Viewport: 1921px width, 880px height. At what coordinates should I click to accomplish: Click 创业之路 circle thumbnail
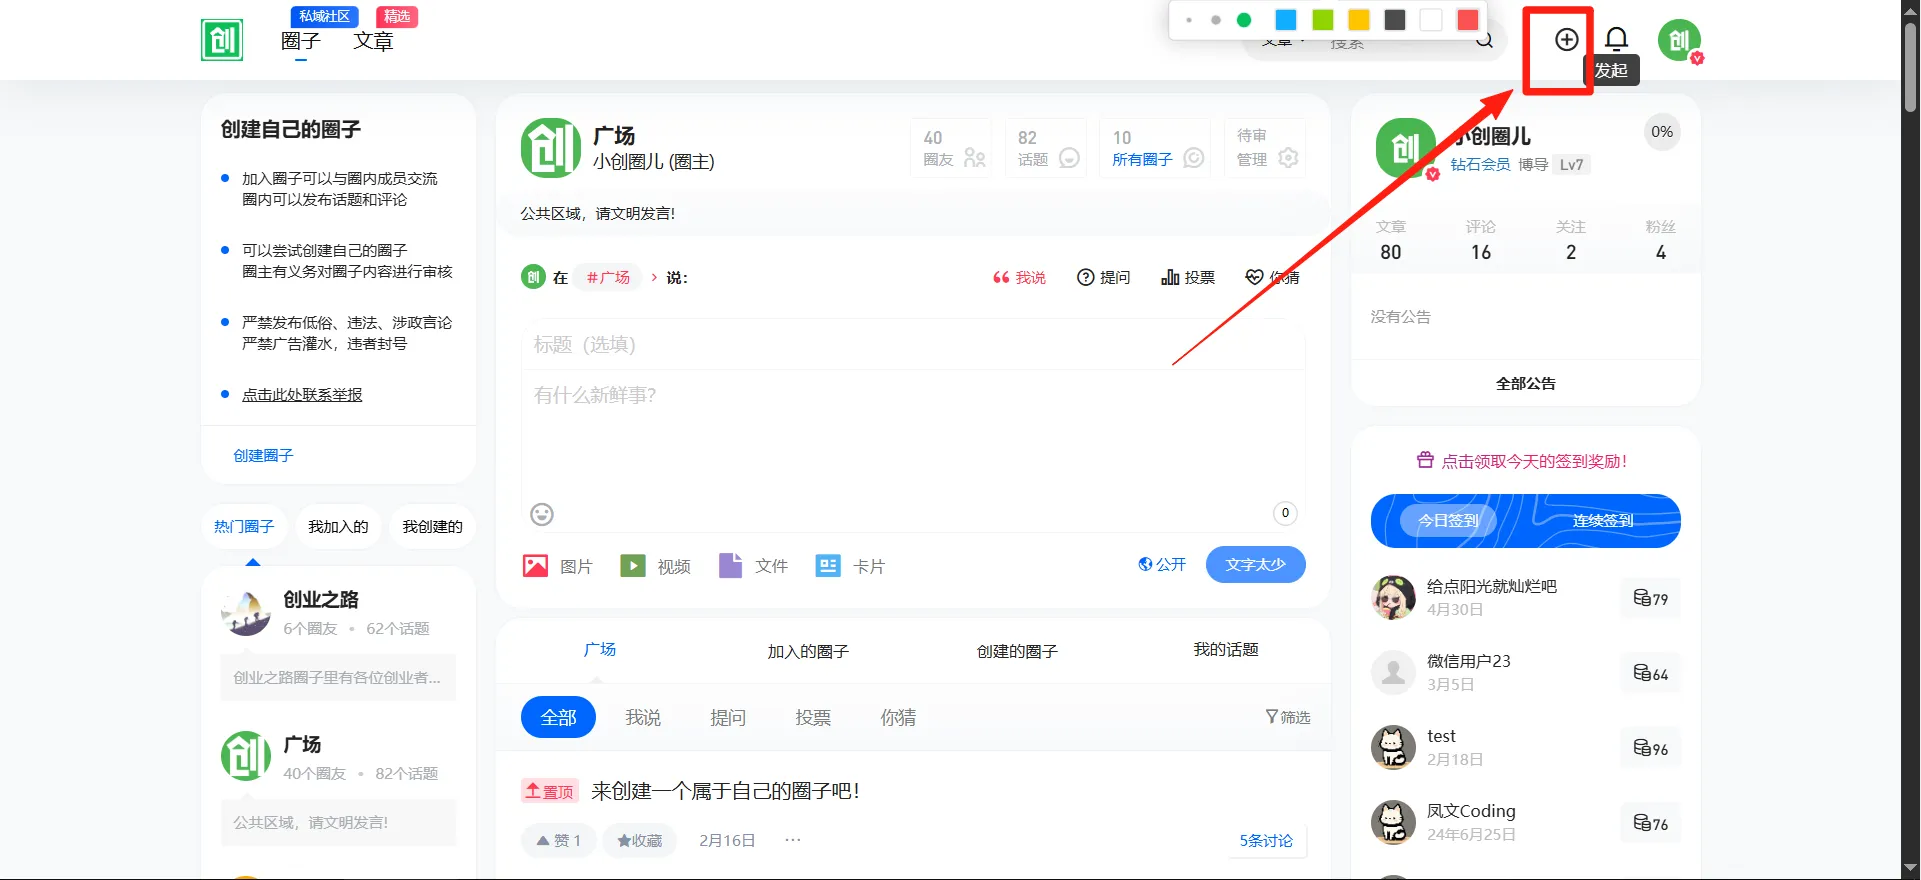coord(246,613)
